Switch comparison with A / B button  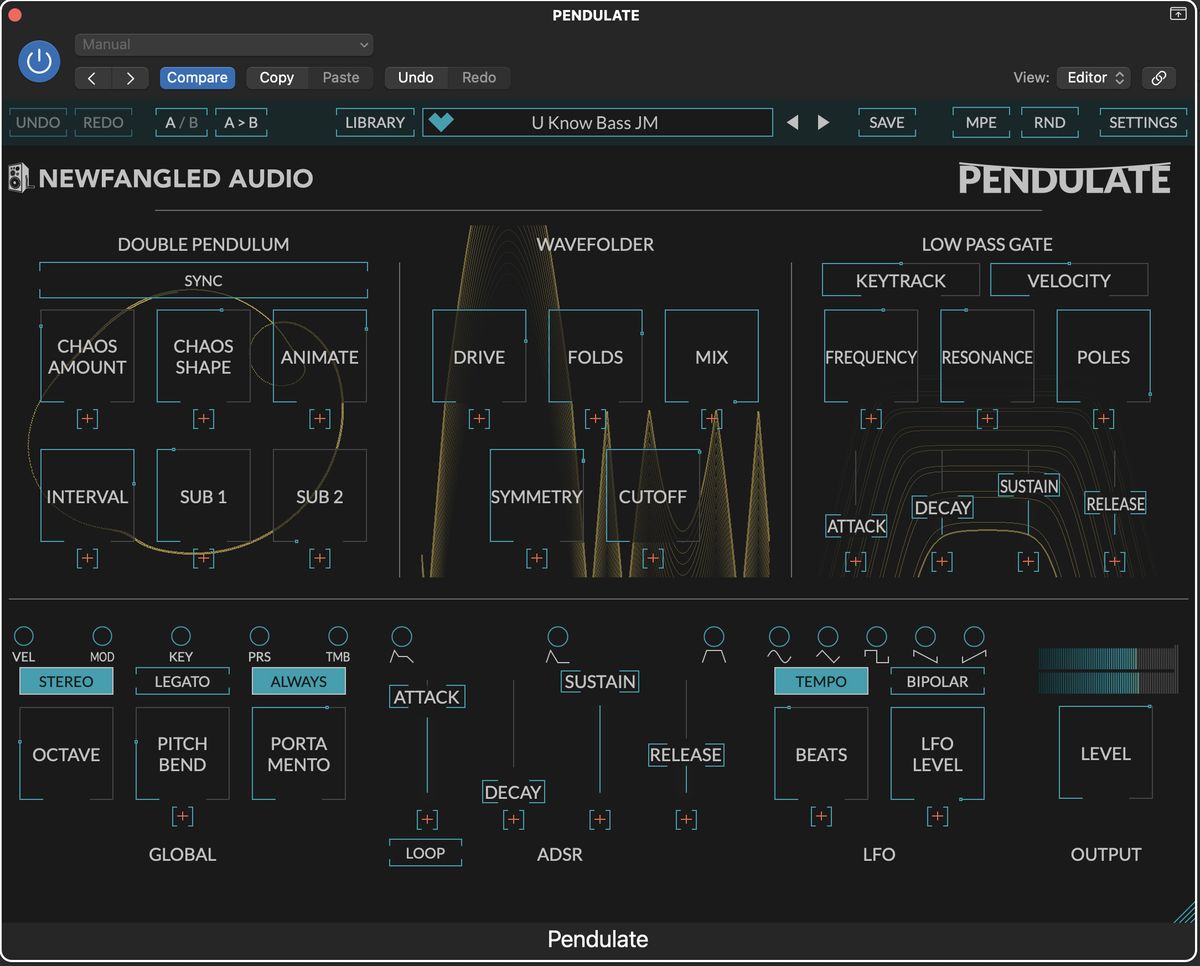(182, 122)
